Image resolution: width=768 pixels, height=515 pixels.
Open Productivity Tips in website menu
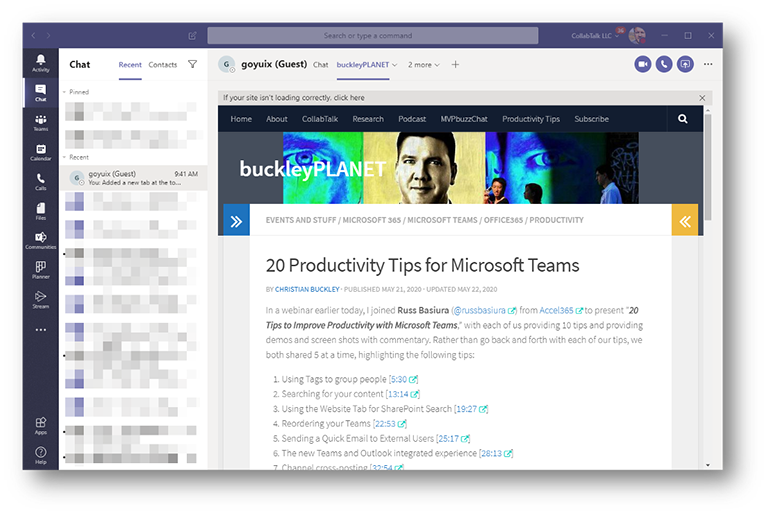pyautogui.click(x=531, y=119)
